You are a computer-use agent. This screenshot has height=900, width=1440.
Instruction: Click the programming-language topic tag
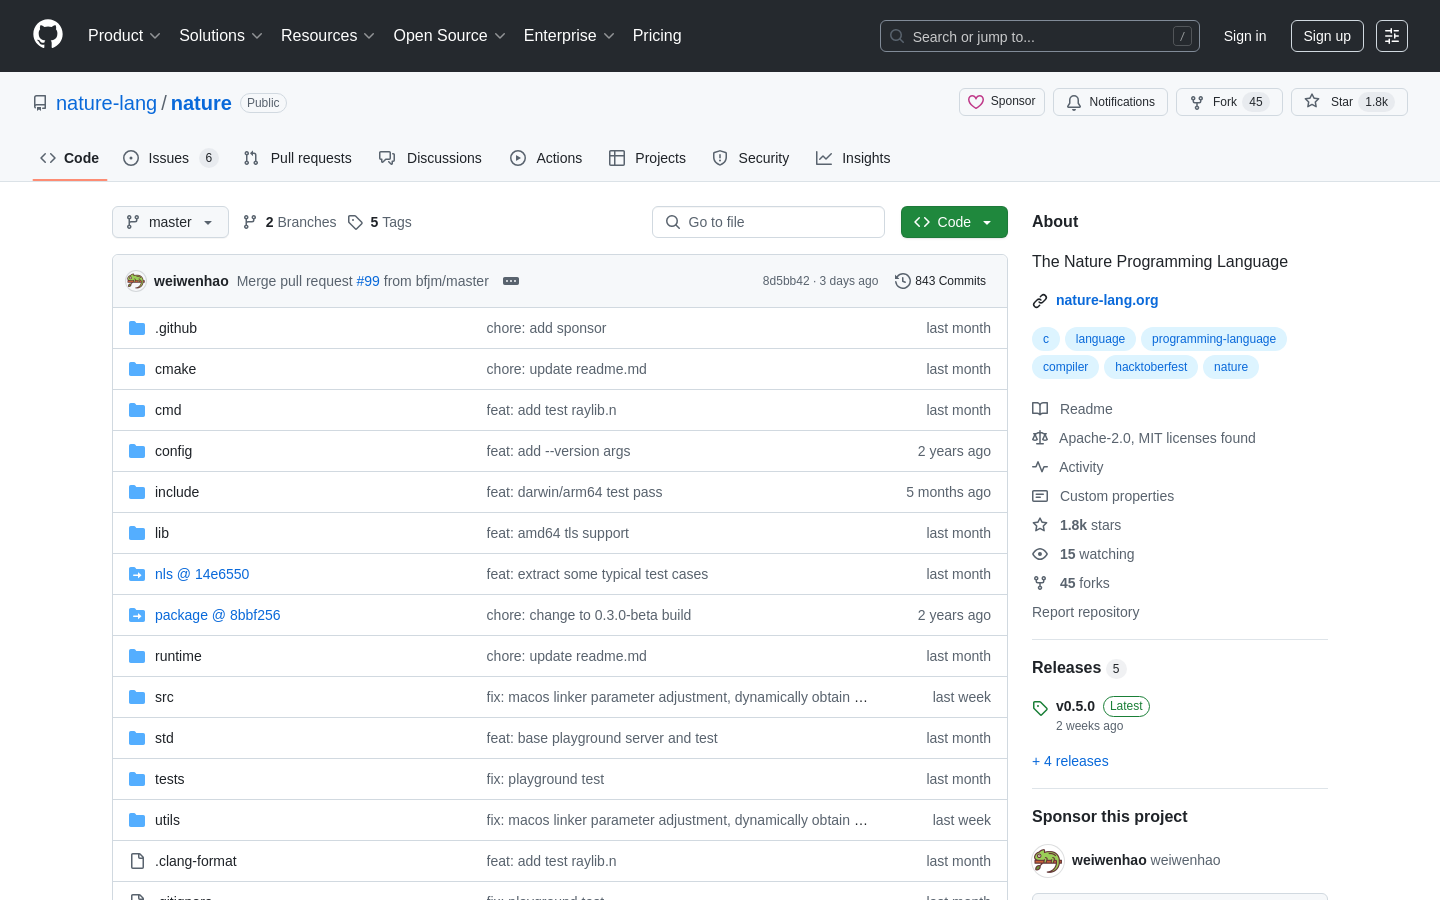(1214, 339)
